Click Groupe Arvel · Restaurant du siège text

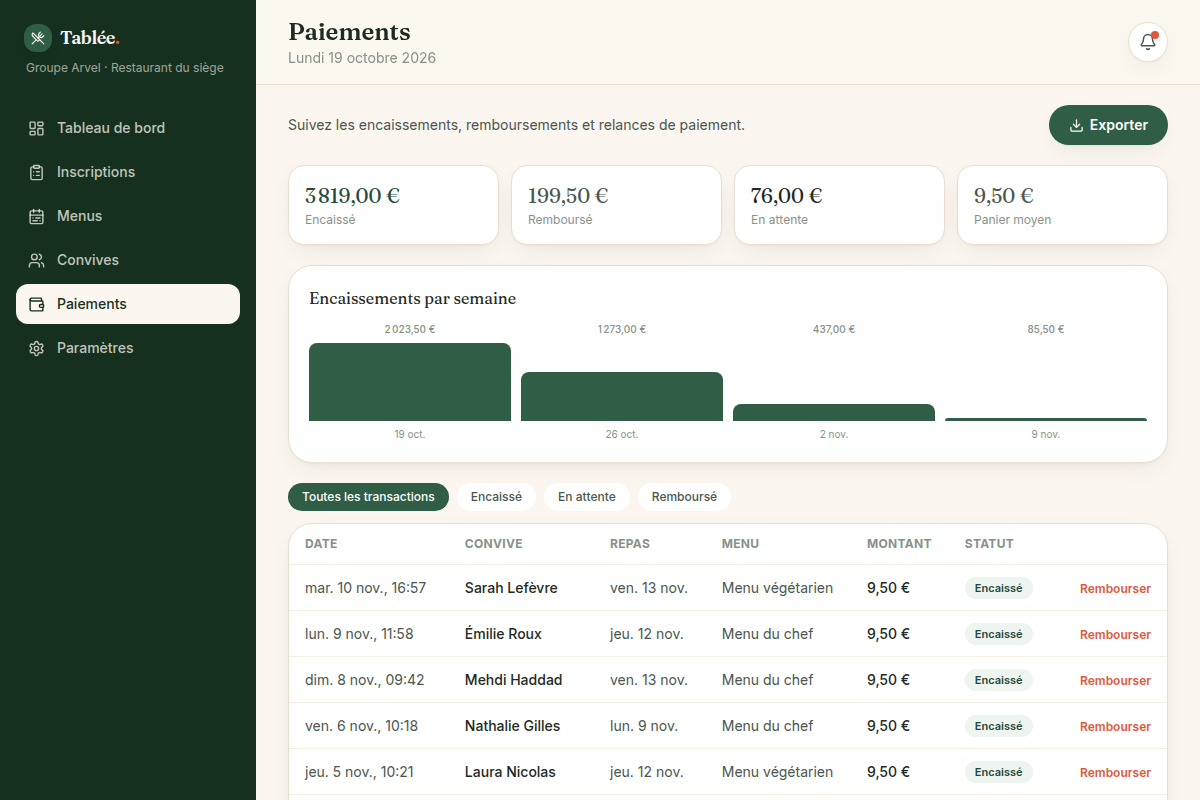tap(125, 68)
